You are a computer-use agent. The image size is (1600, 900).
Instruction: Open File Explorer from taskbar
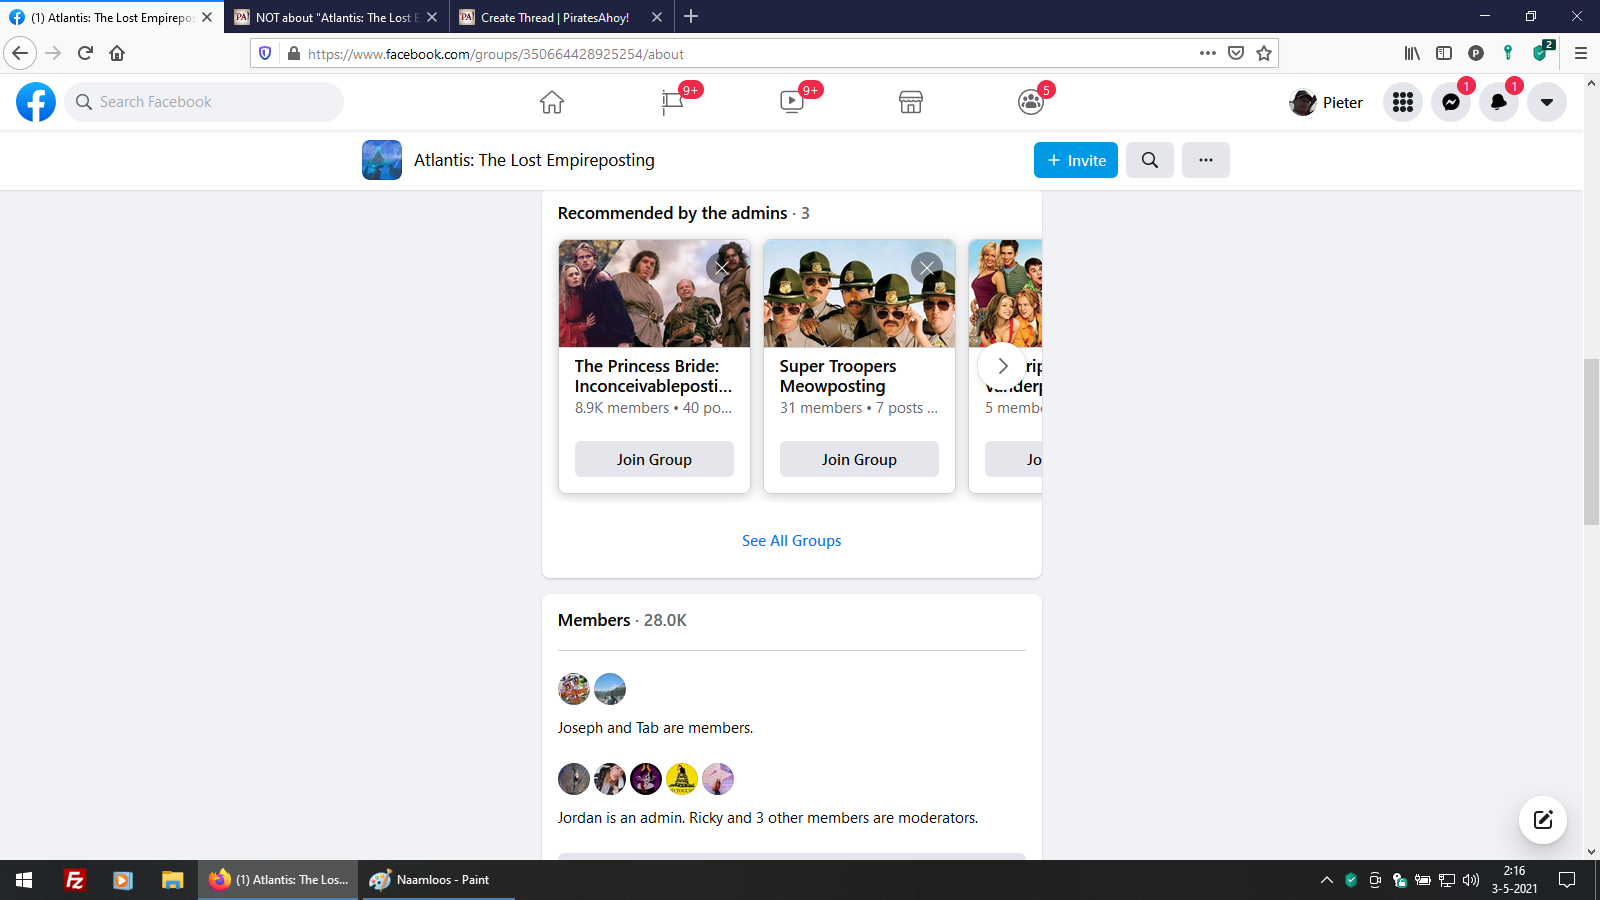(x=172, y=880)
